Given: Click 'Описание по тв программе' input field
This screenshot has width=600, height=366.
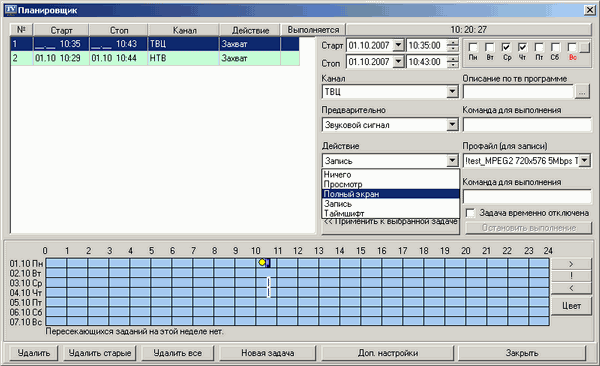Looking at the screenshot, I should pyautogui.click(x=518, y=92).
